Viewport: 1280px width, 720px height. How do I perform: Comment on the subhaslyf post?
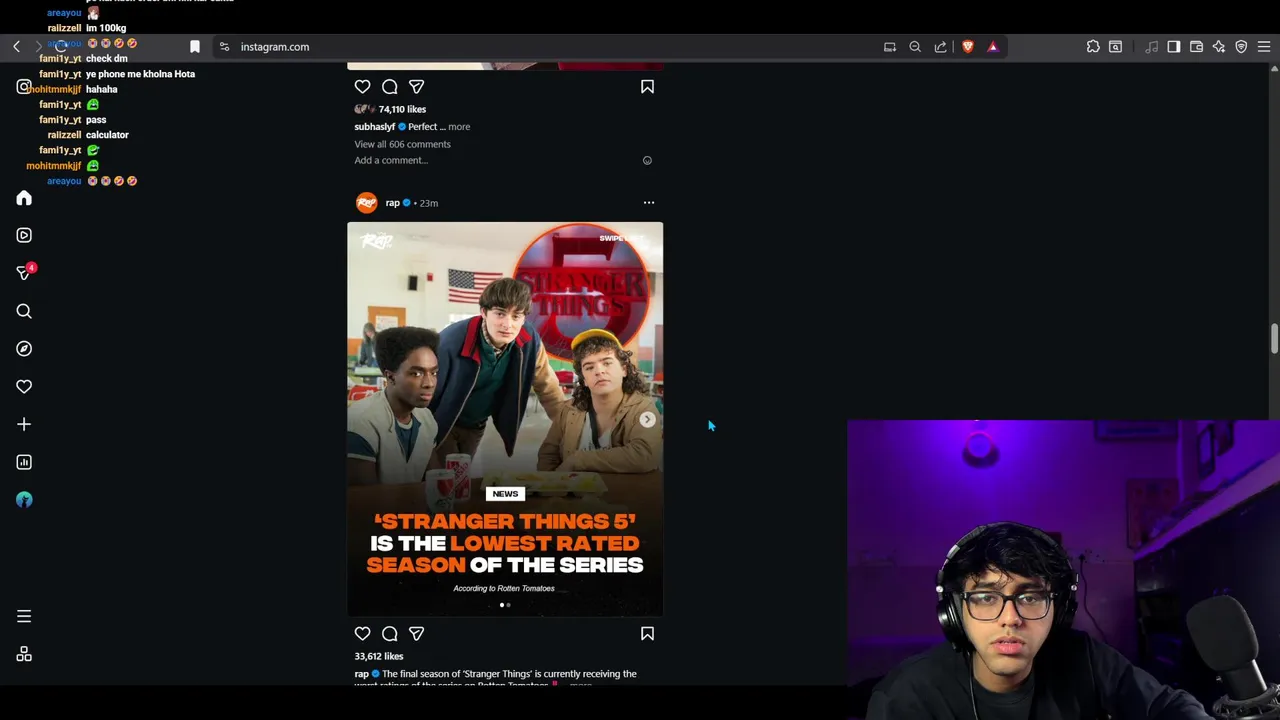point(389,87)
